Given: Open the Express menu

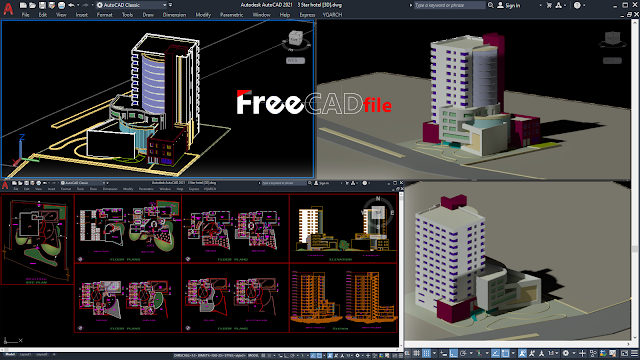Looking at the screenshot, I should [x=307, y=15].
